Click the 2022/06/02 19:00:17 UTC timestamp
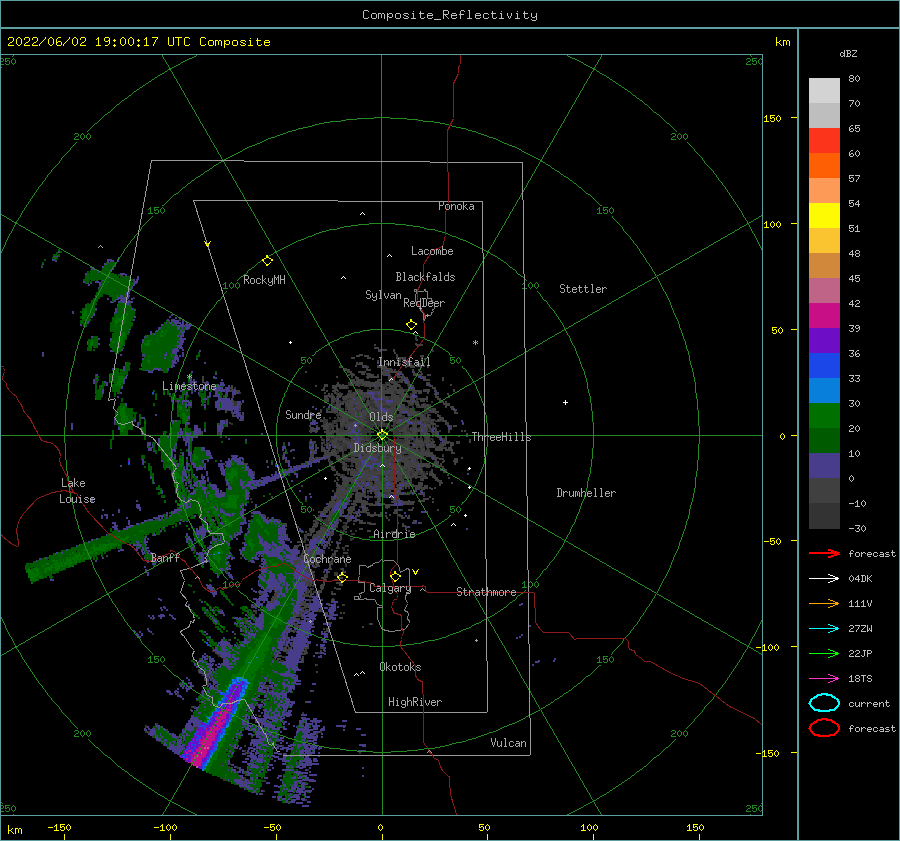This screenshot has height=841, width=900. (138, 42)
